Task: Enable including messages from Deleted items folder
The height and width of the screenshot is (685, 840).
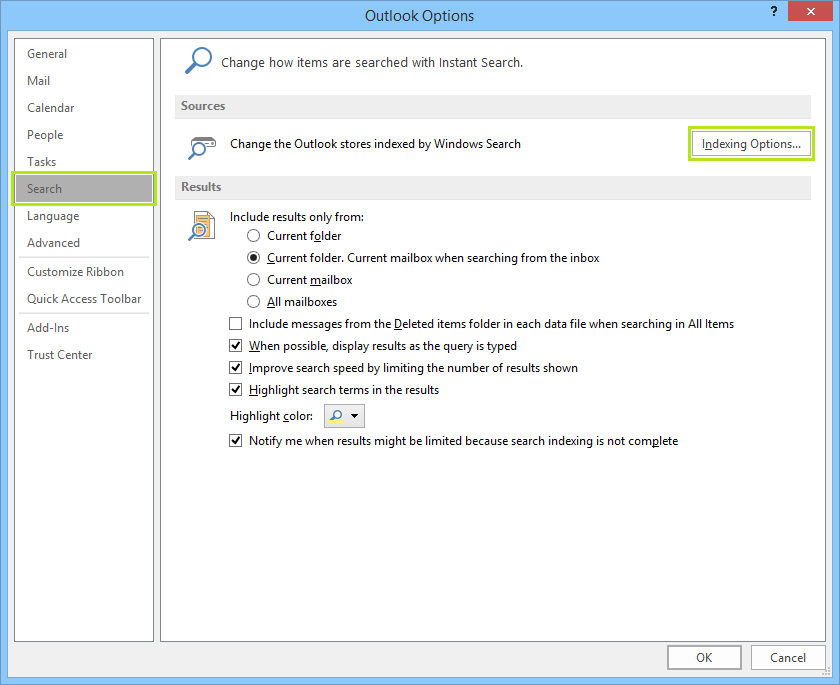Action: tap(235, 323)
